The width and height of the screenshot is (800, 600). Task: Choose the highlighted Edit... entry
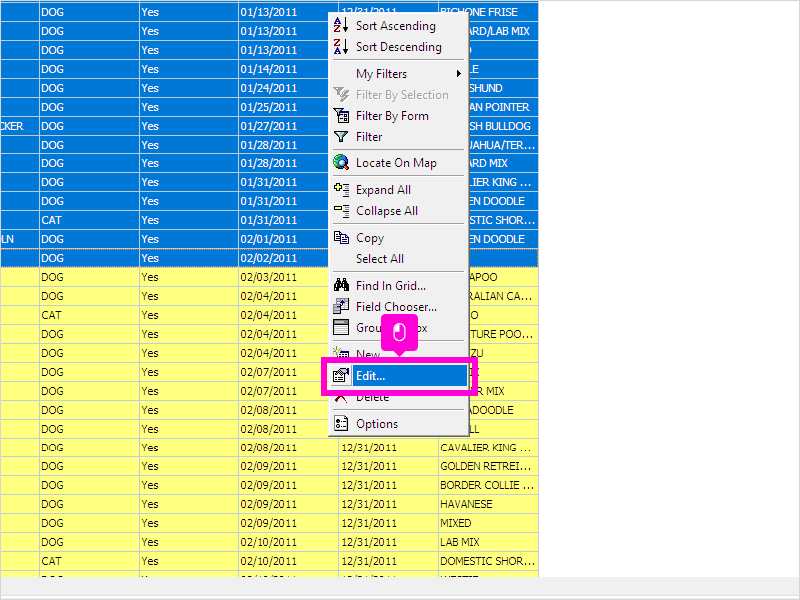click(x=399, y=376)
